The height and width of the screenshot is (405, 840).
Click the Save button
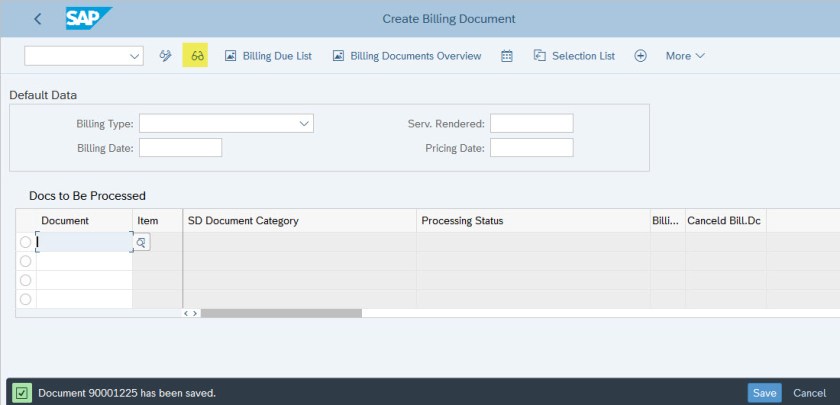[x=765, y=393]
